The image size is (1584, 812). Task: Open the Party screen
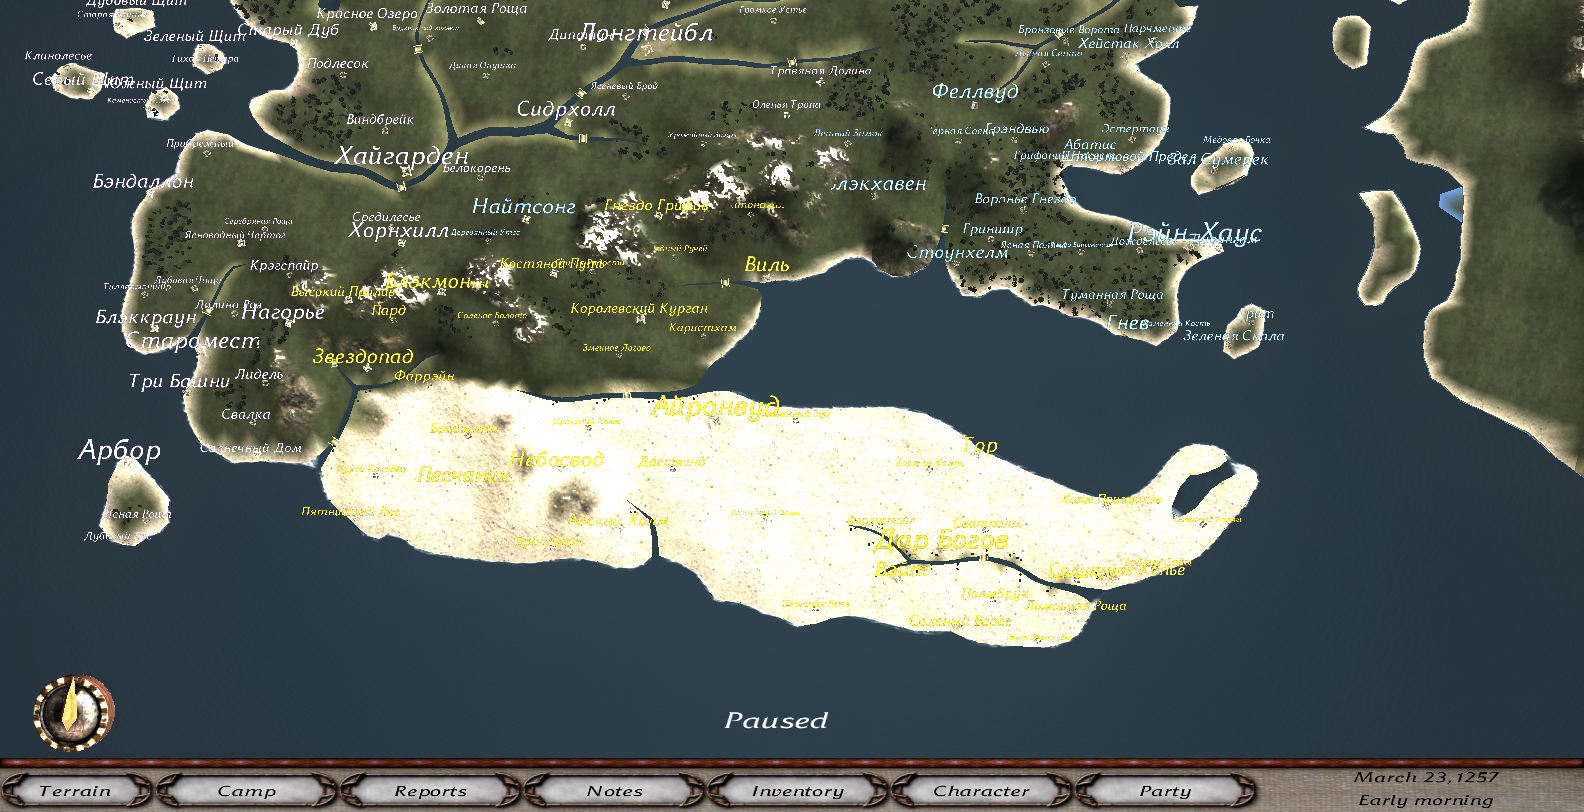tap(1165, 791)
